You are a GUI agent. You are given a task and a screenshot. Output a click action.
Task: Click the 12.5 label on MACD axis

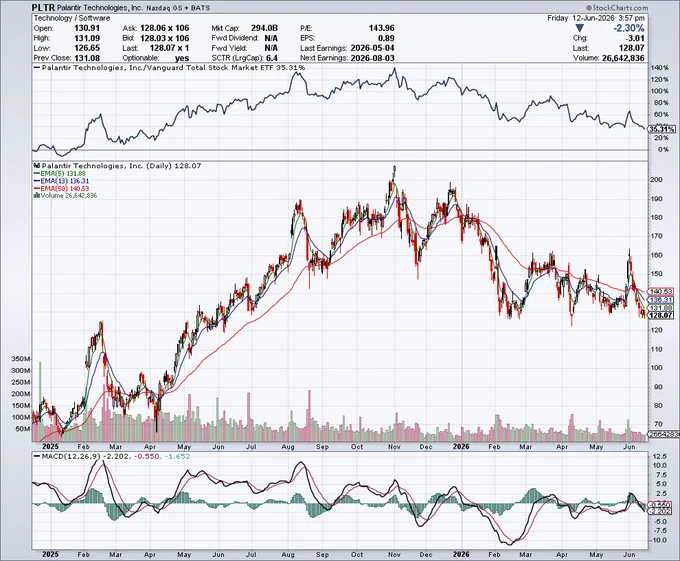659,456
